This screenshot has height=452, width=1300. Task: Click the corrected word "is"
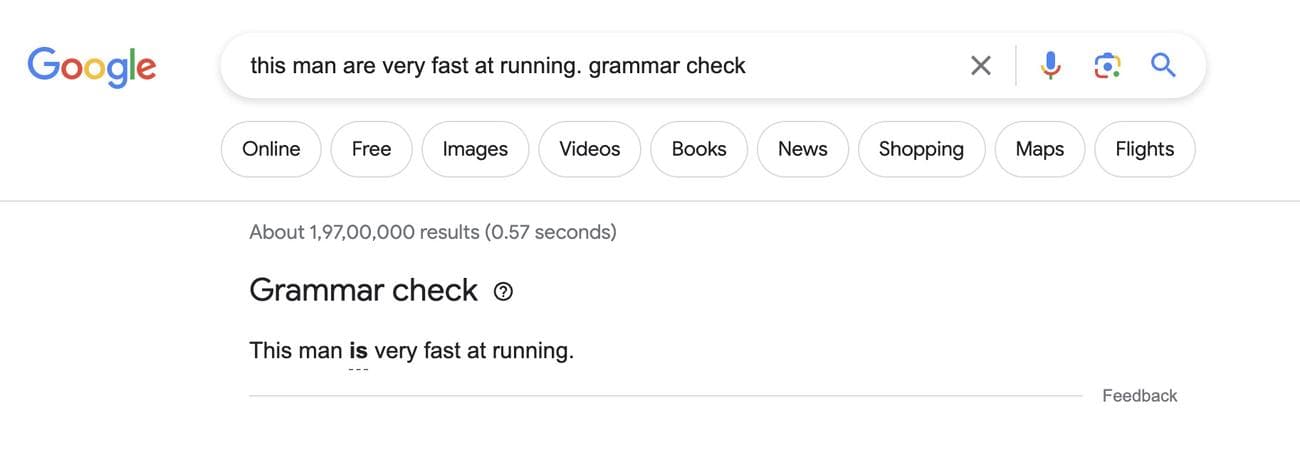[x=358, y=351]
